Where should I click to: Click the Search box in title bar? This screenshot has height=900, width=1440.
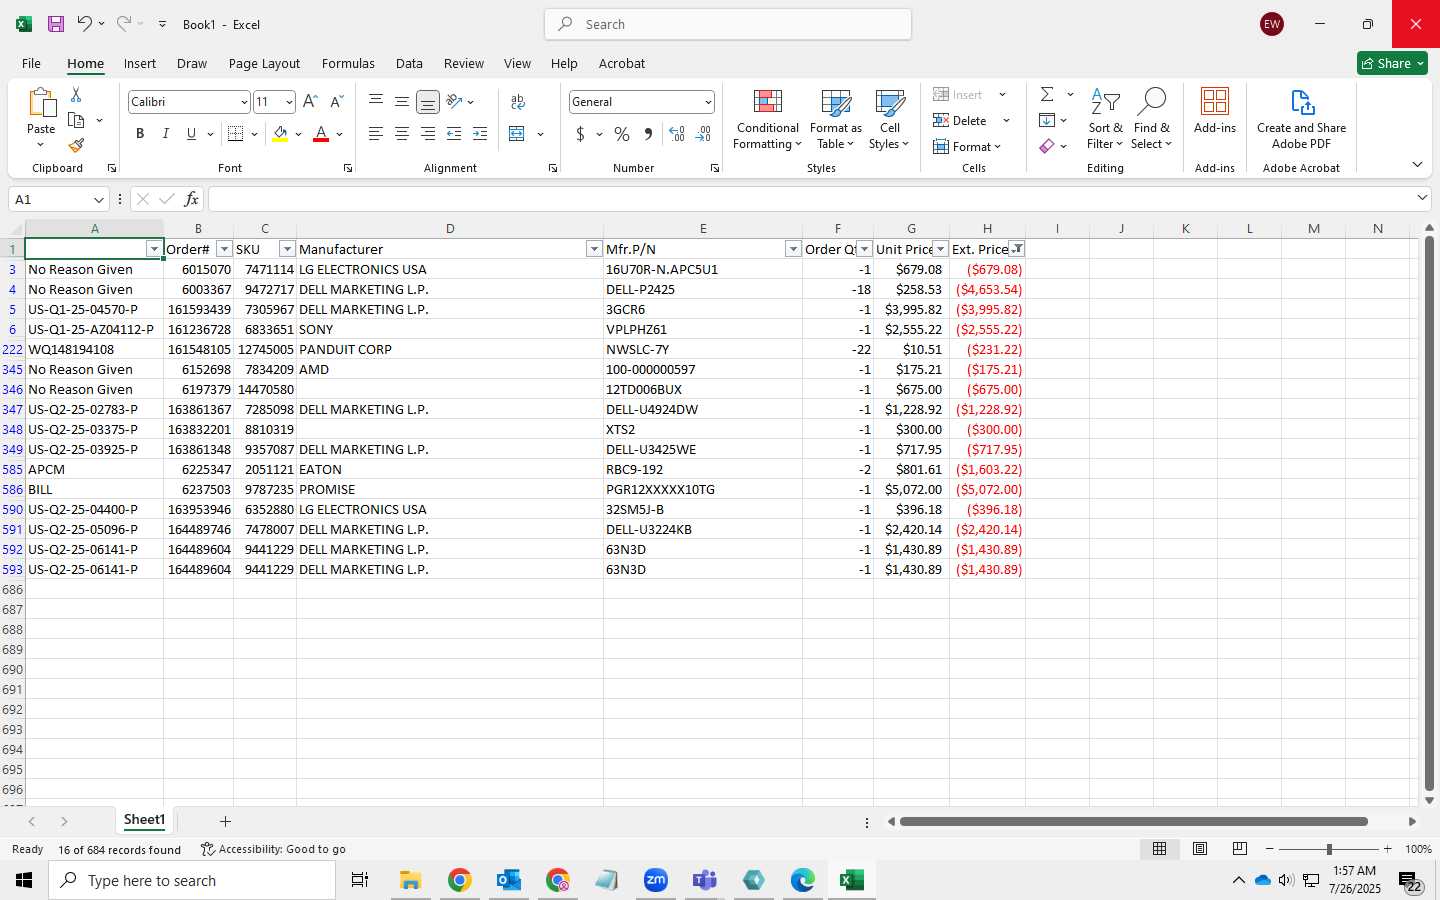coord(728,24)
